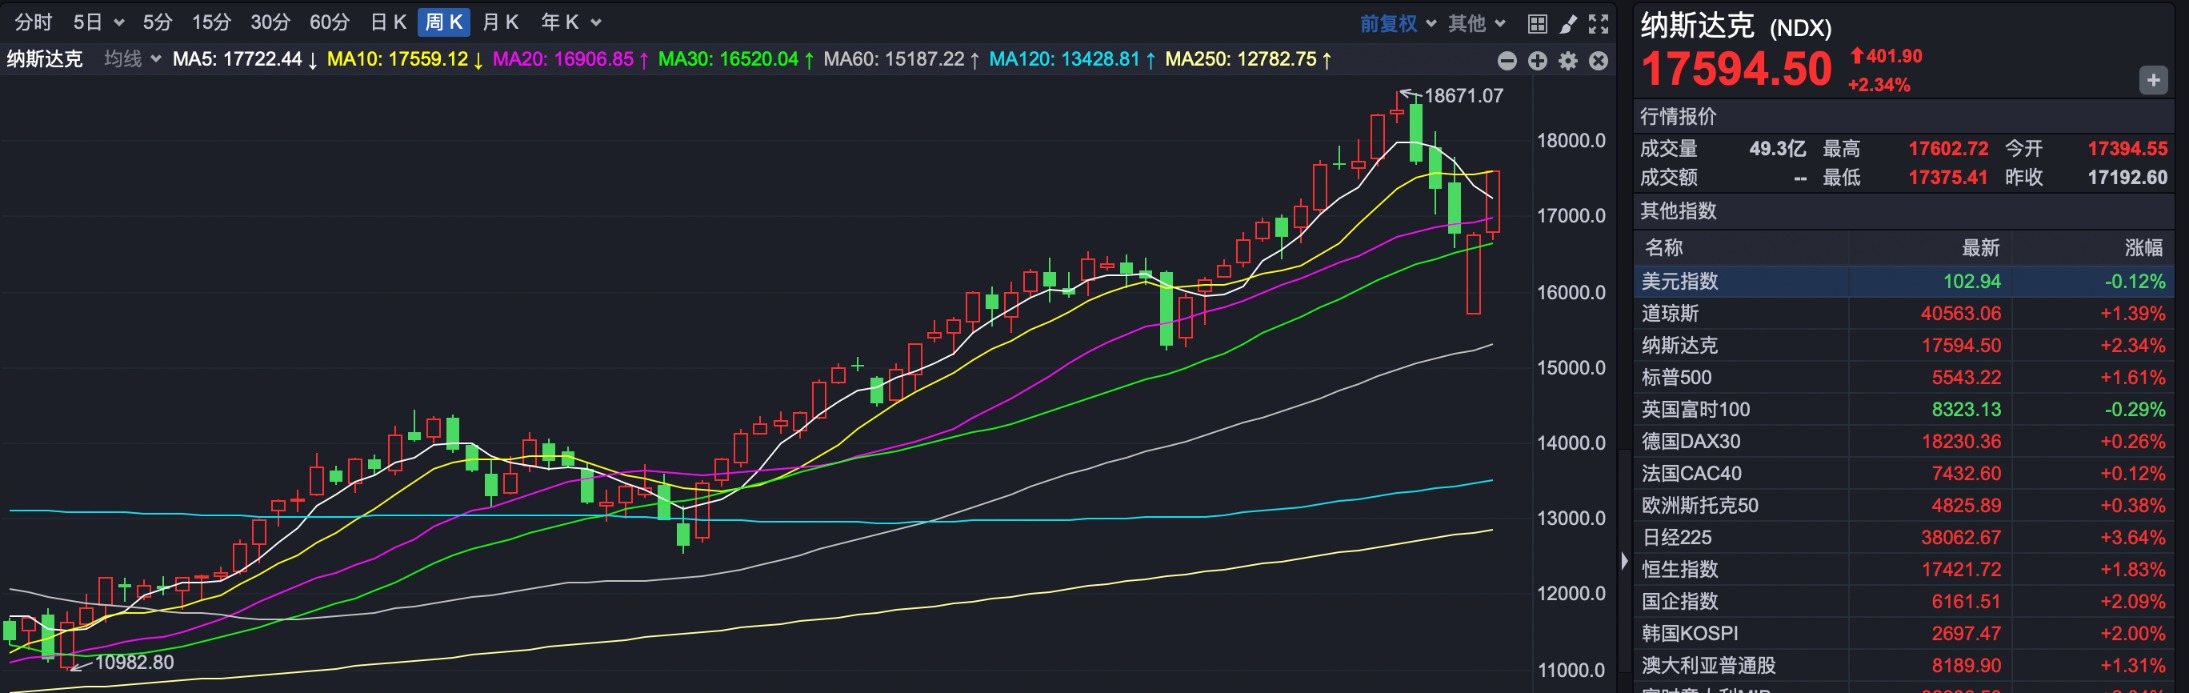Select the 日经225 index row
The image size is (2189, 693).
point(1904,537)
